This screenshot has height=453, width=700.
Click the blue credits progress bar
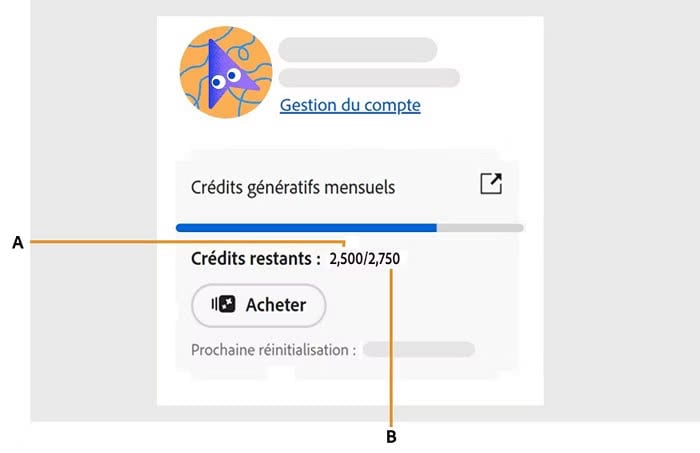(x=306, y=228)
